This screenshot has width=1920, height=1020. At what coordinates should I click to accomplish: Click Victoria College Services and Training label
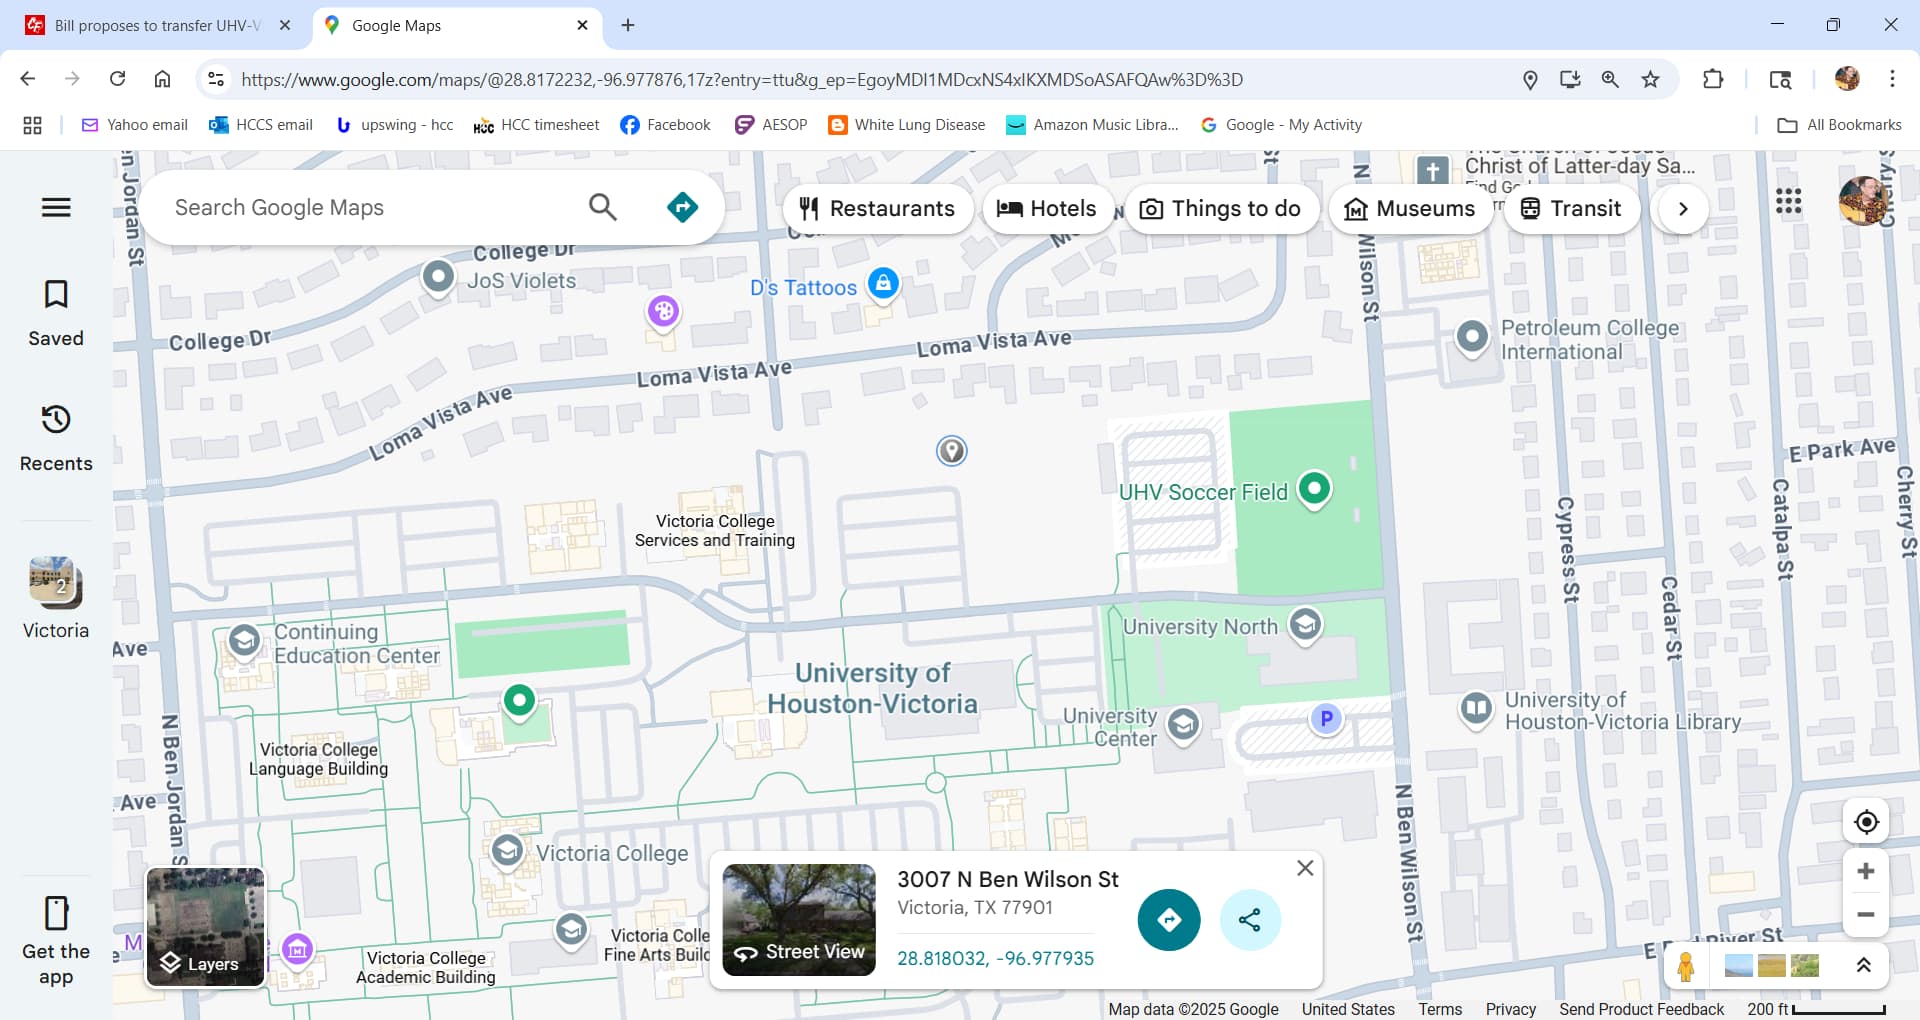pos(714,530)
